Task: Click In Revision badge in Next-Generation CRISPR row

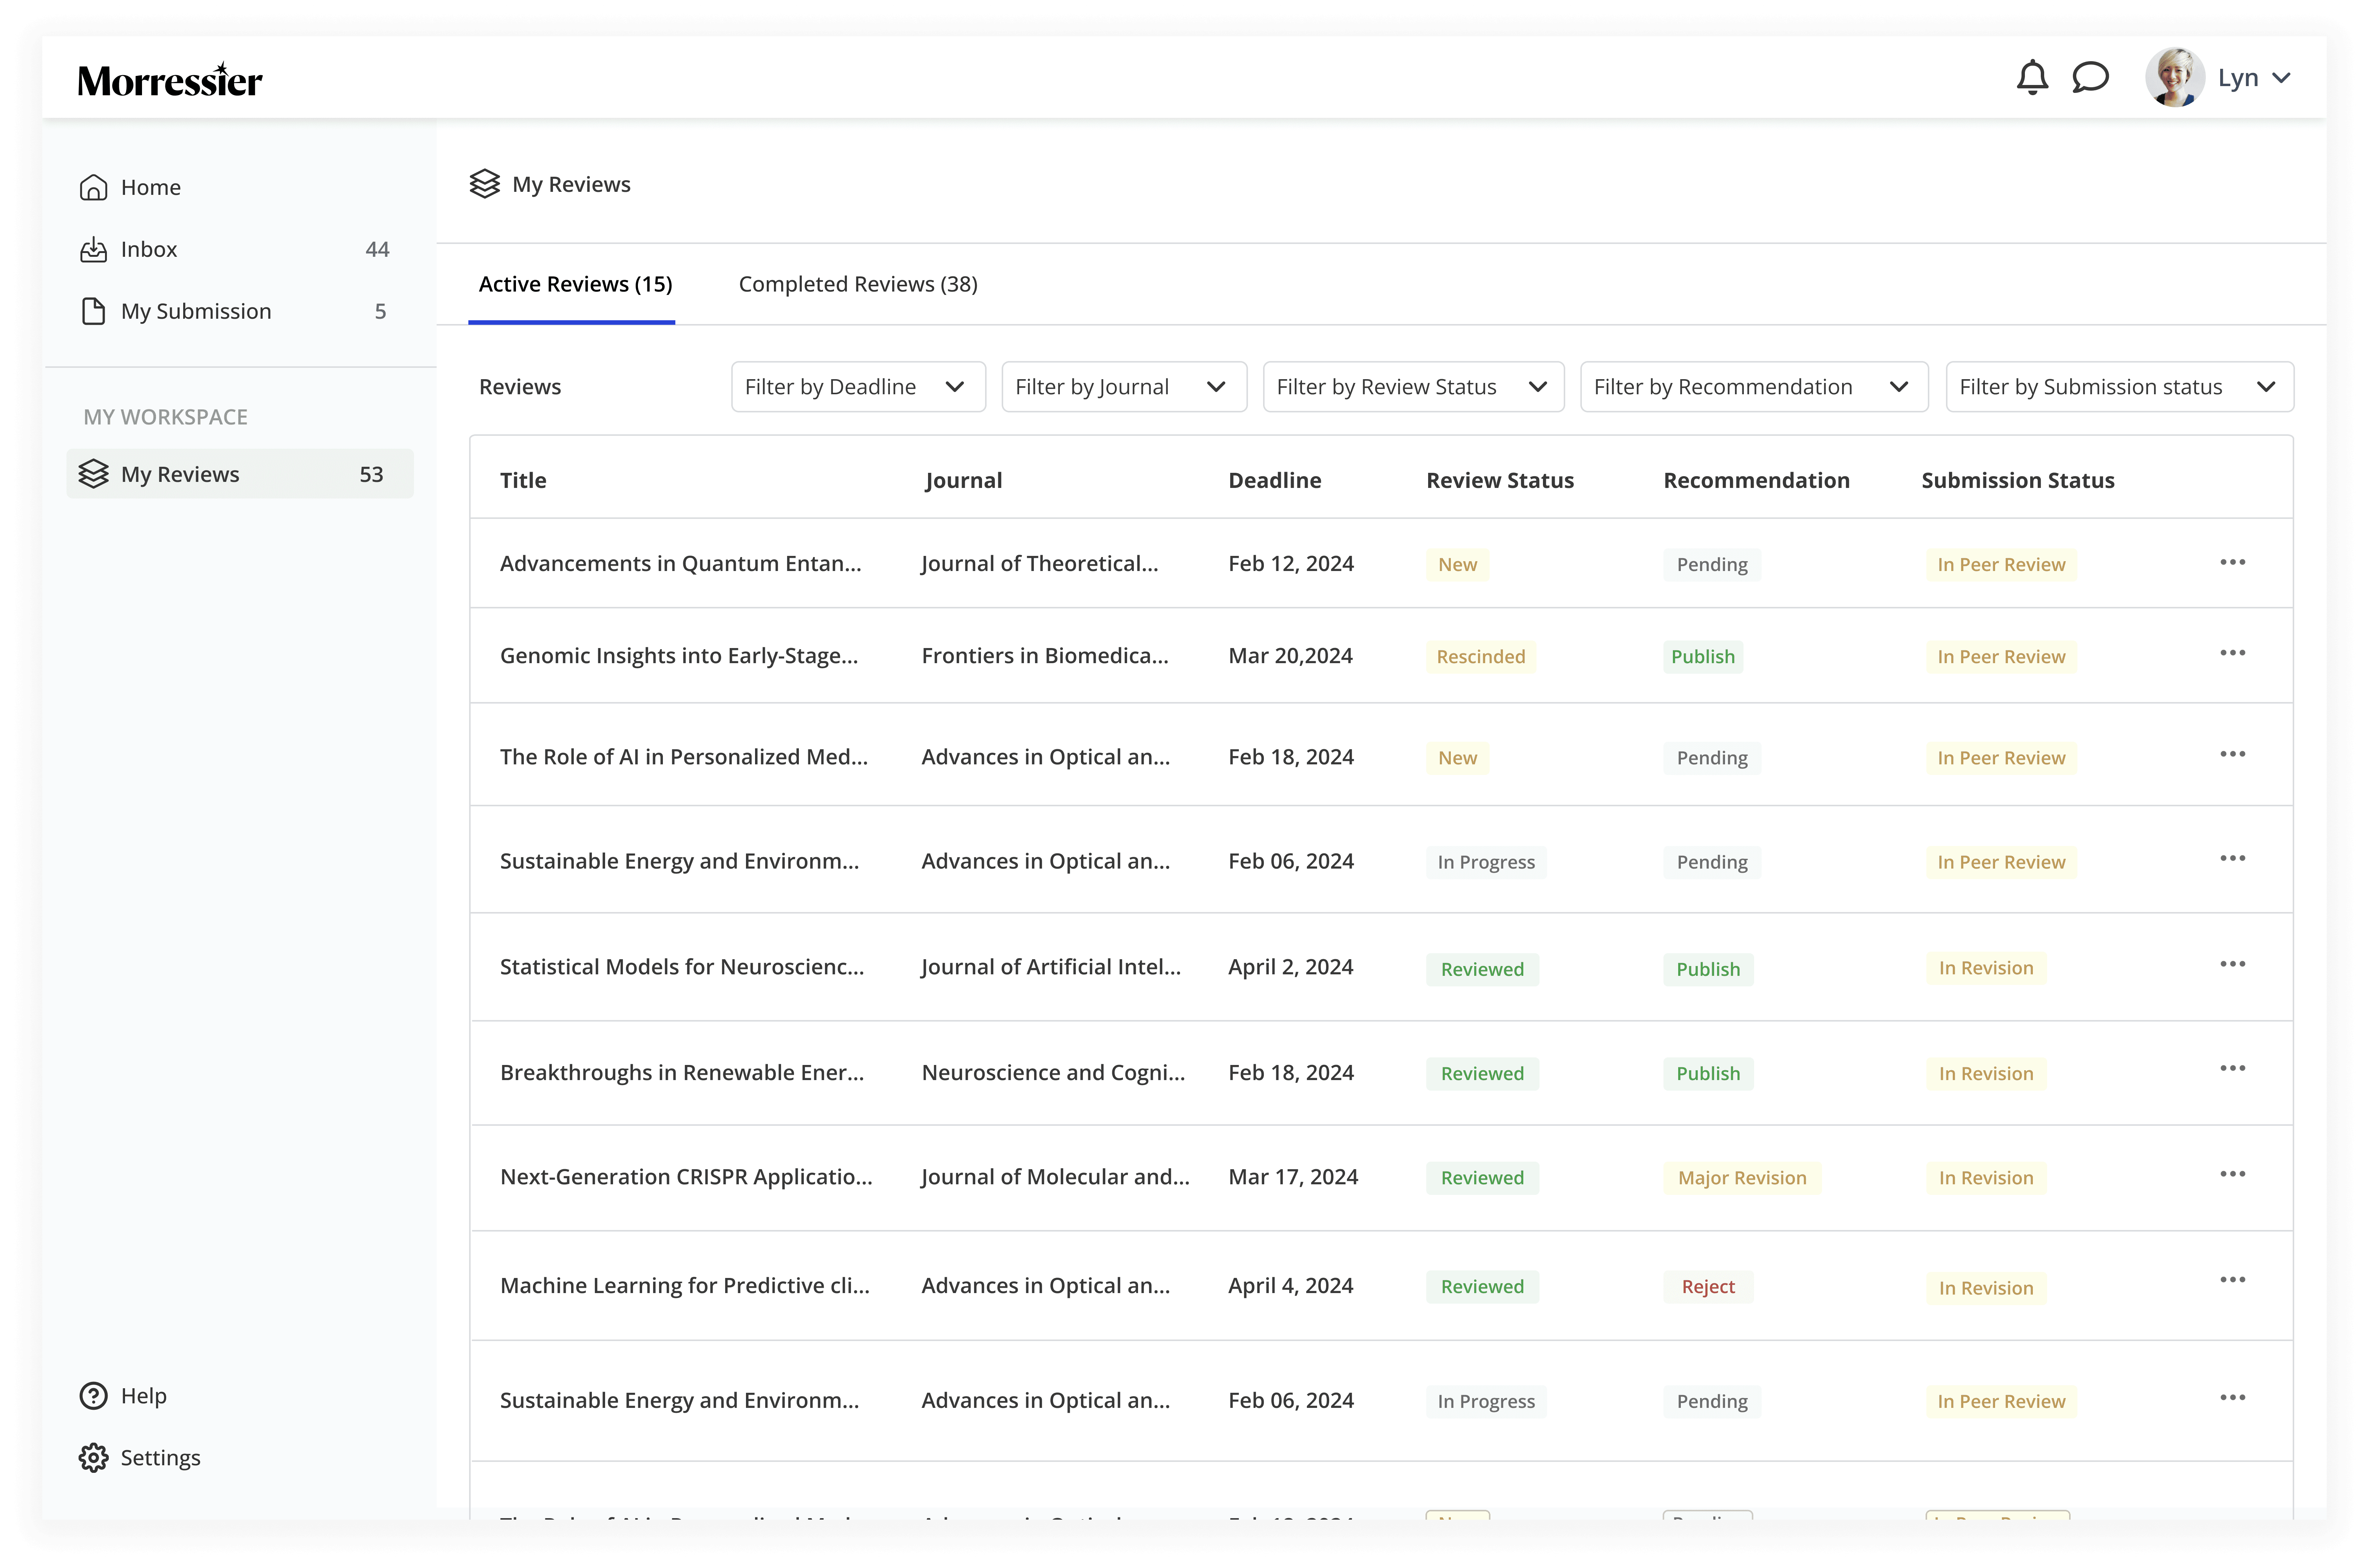Action: pyautogui.click(x=1986, y=1177)
